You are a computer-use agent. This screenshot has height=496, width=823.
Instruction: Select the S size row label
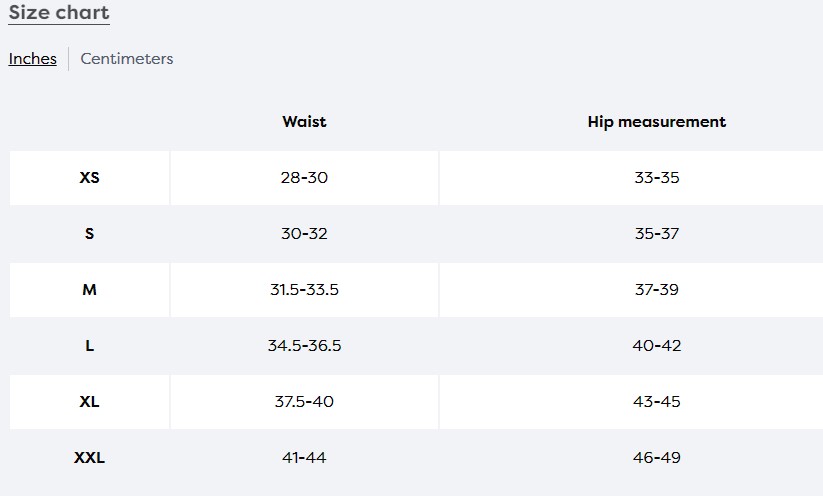(x=89, y=234)
